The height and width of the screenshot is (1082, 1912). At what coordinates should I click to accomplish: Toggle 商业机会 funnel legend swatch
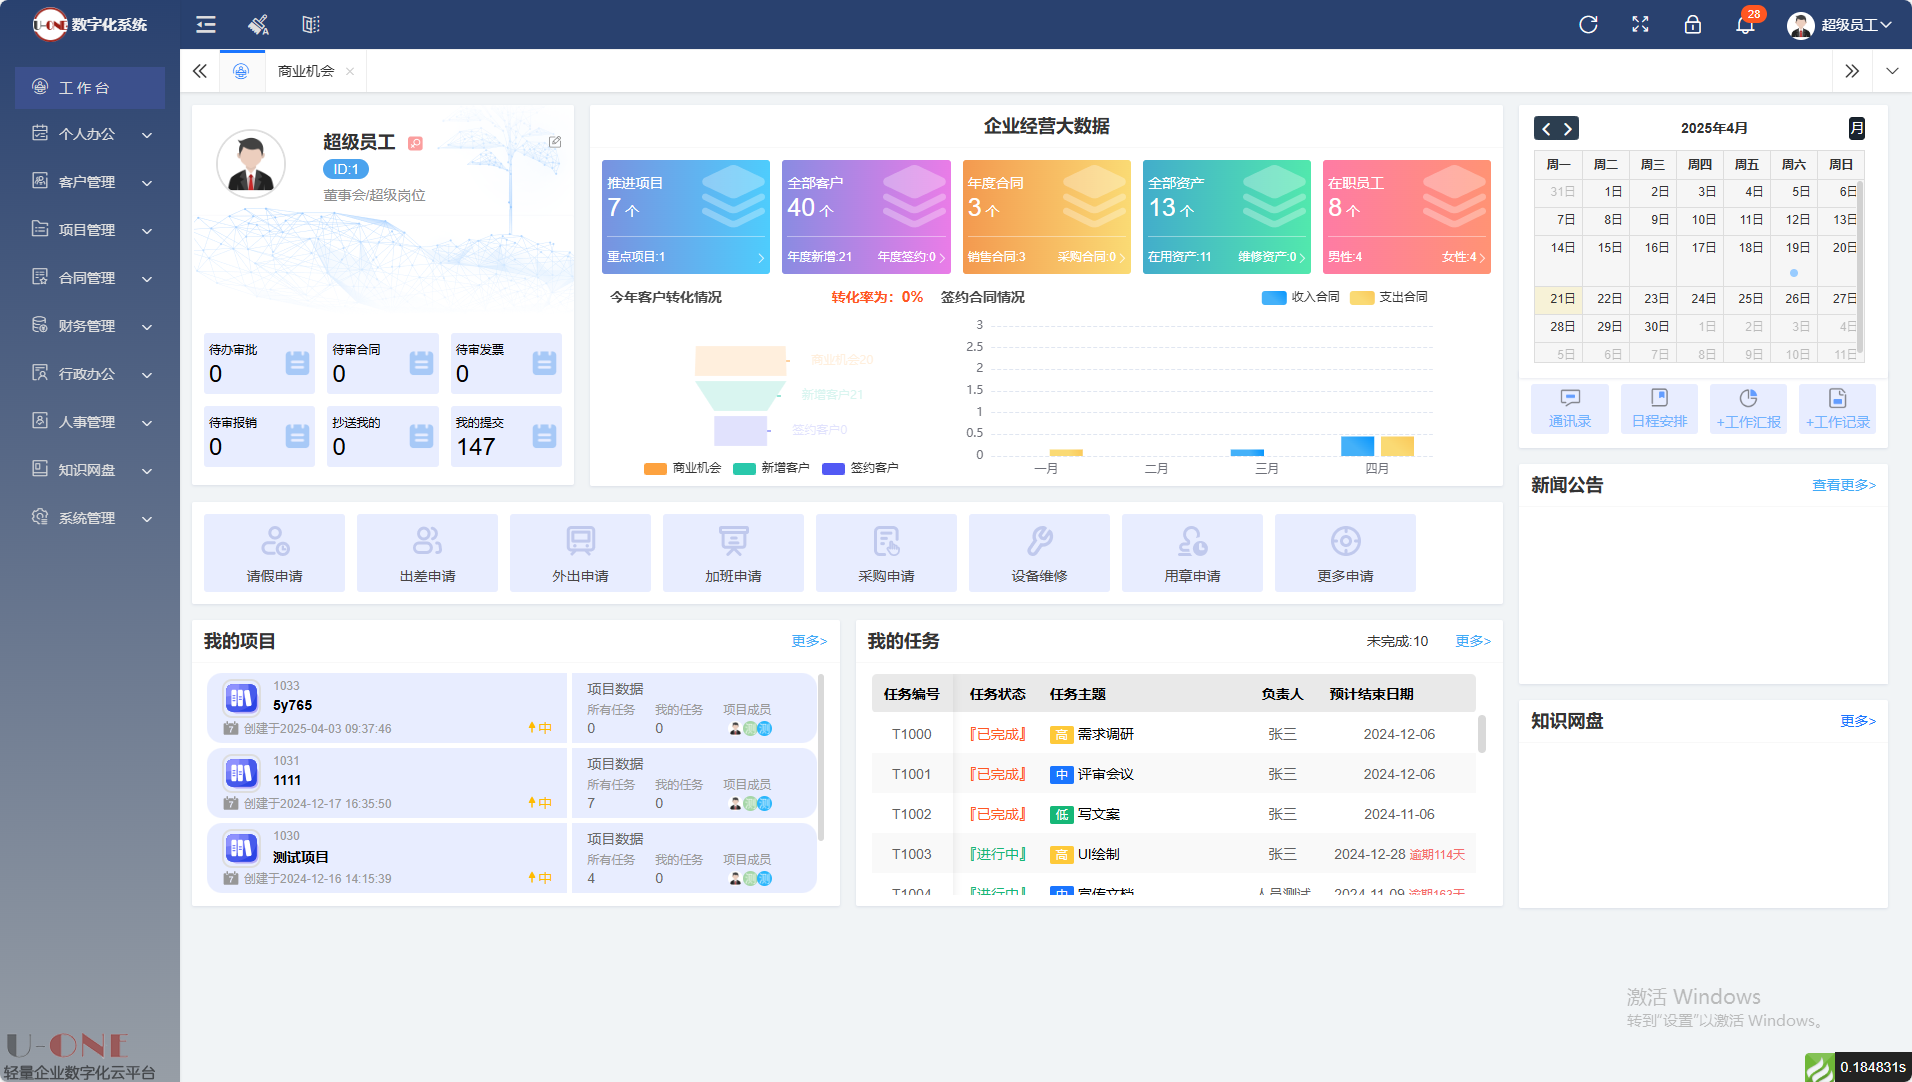pyautogui.click(x=655, y=468)
